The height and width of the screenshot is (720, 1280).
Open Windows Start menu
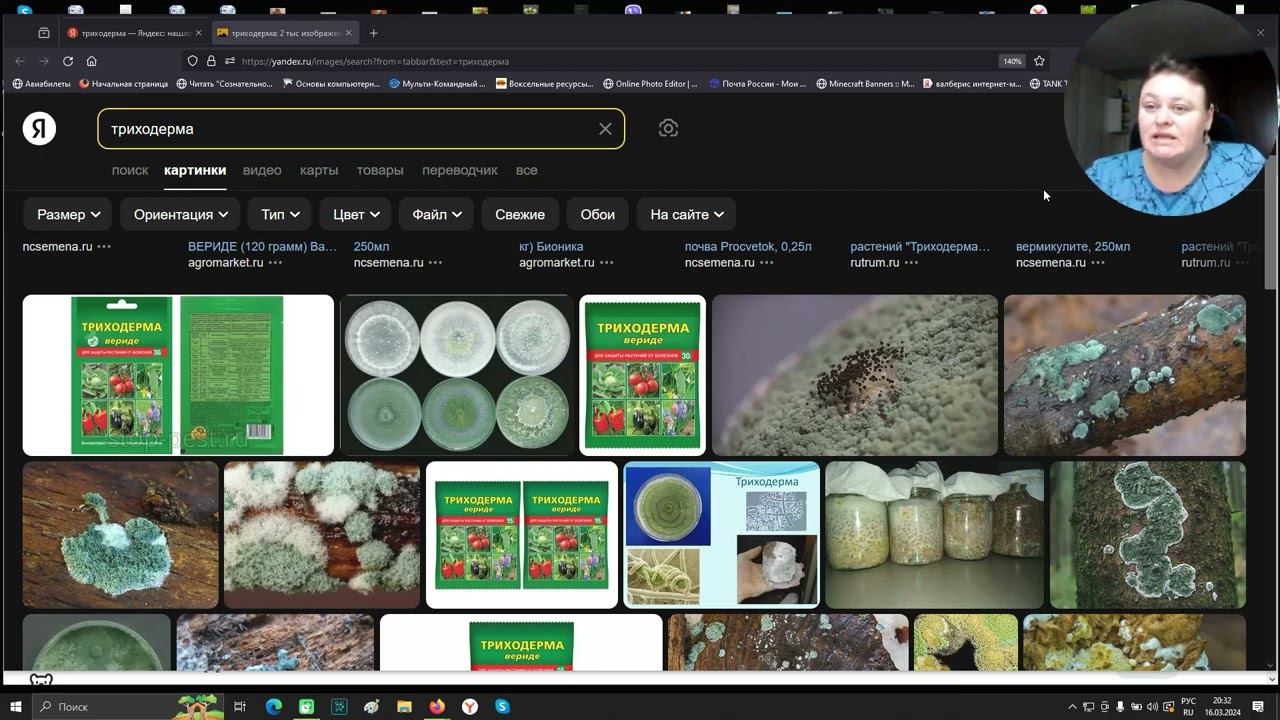point(15,707)
